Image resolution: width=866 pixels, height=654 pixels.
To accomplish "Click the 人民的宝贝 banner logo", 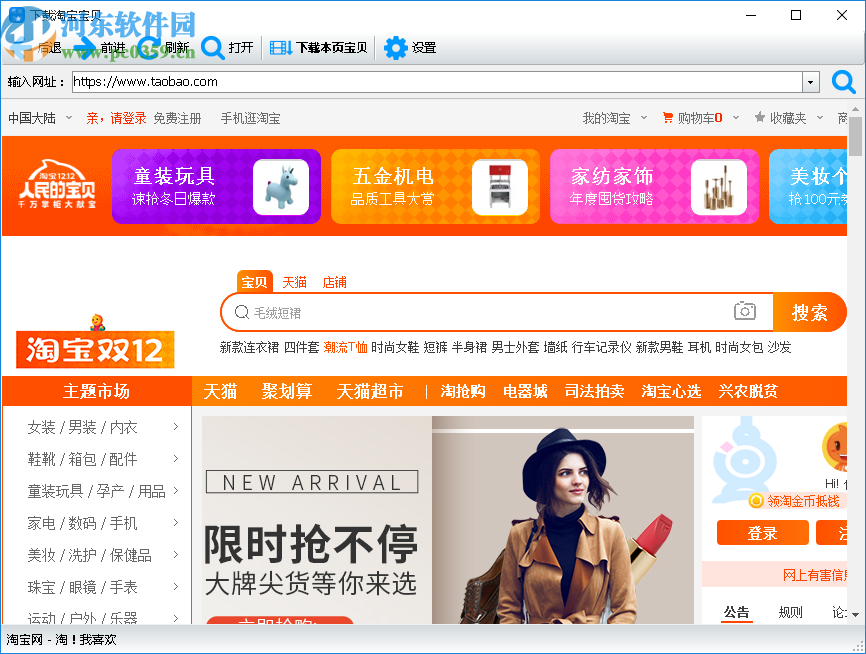I will 57,185.
